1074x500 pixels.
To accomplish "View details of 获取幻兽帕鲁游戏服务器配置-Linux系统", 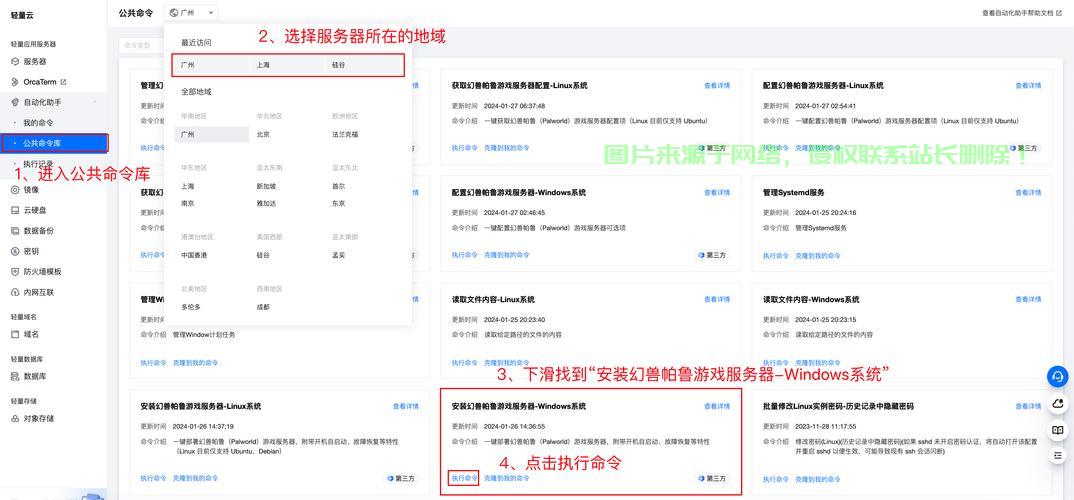I will tap(717, 86).
